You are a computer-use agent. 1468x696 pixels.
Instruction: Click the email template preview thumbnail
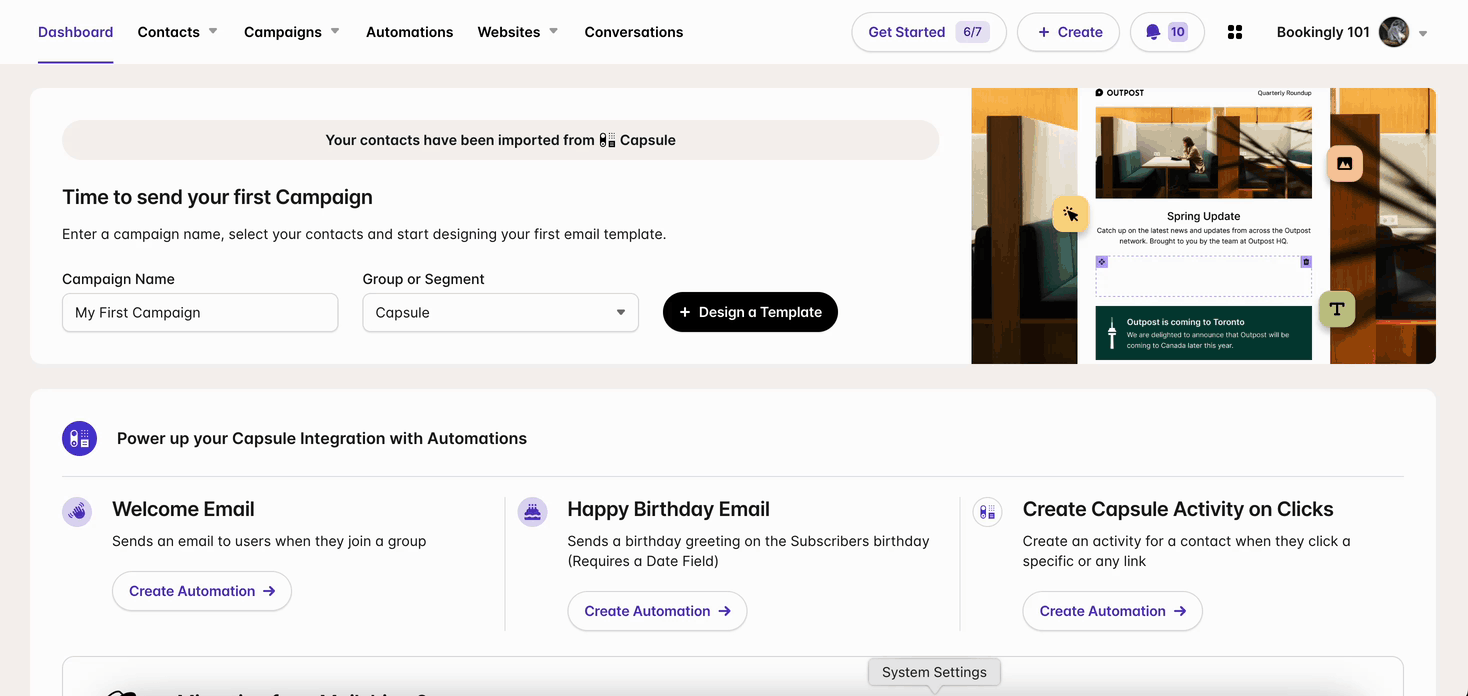tap(1204, 226)
